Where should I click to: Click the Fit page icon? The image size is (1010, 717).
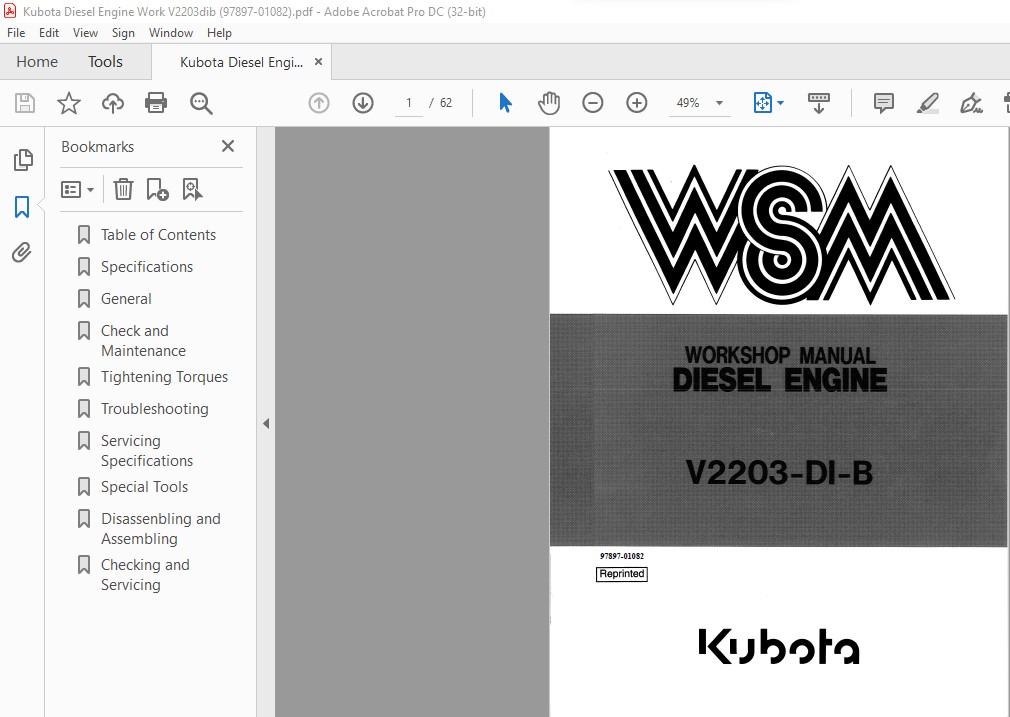[763, 103]
